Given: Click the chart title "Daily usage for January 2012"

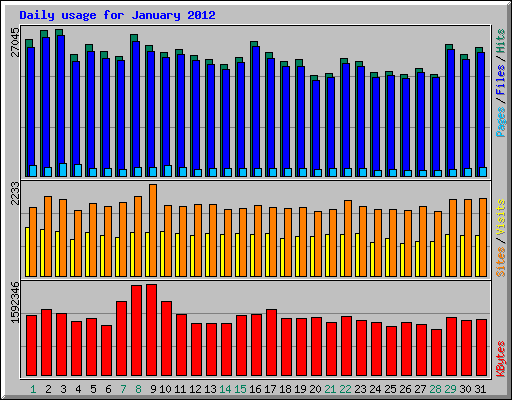Looking at the screenshot, I should tap(117, 15).
